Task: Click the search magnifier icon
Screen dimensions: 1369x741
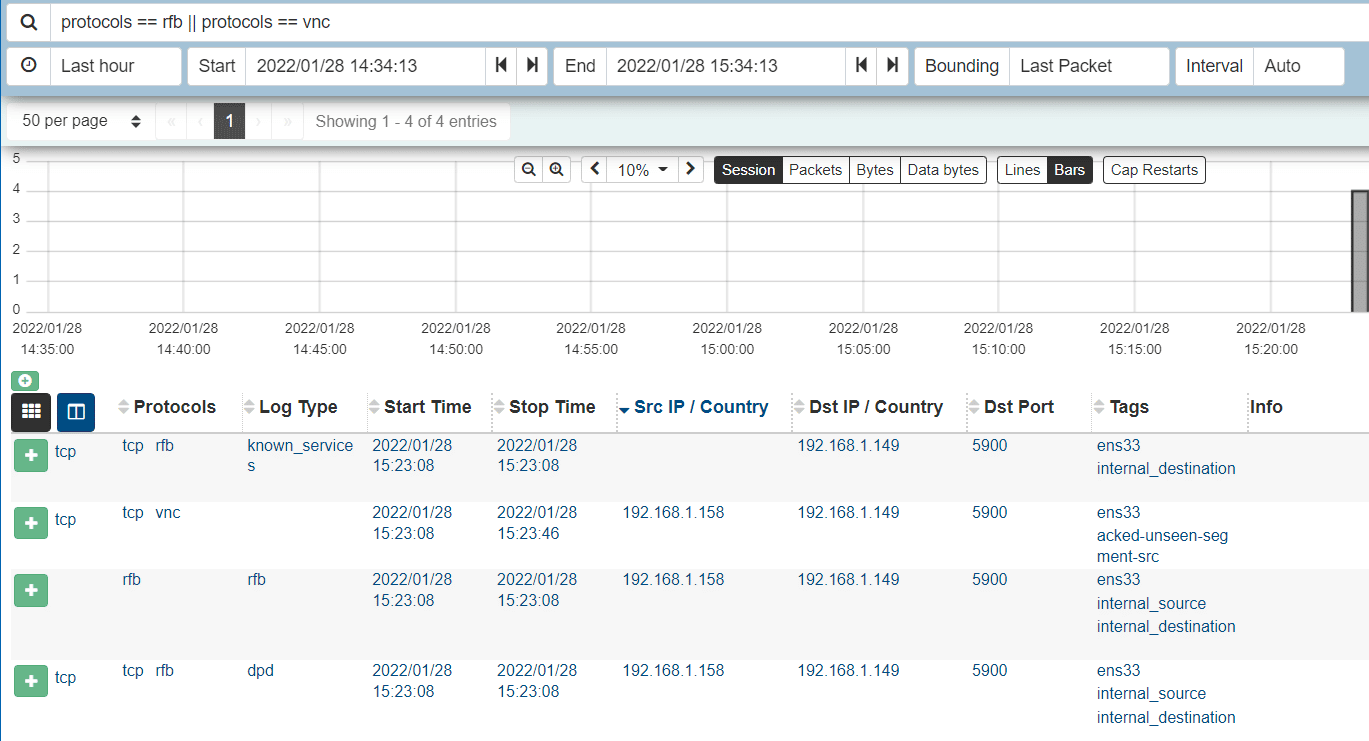Action: coord(29,21)
